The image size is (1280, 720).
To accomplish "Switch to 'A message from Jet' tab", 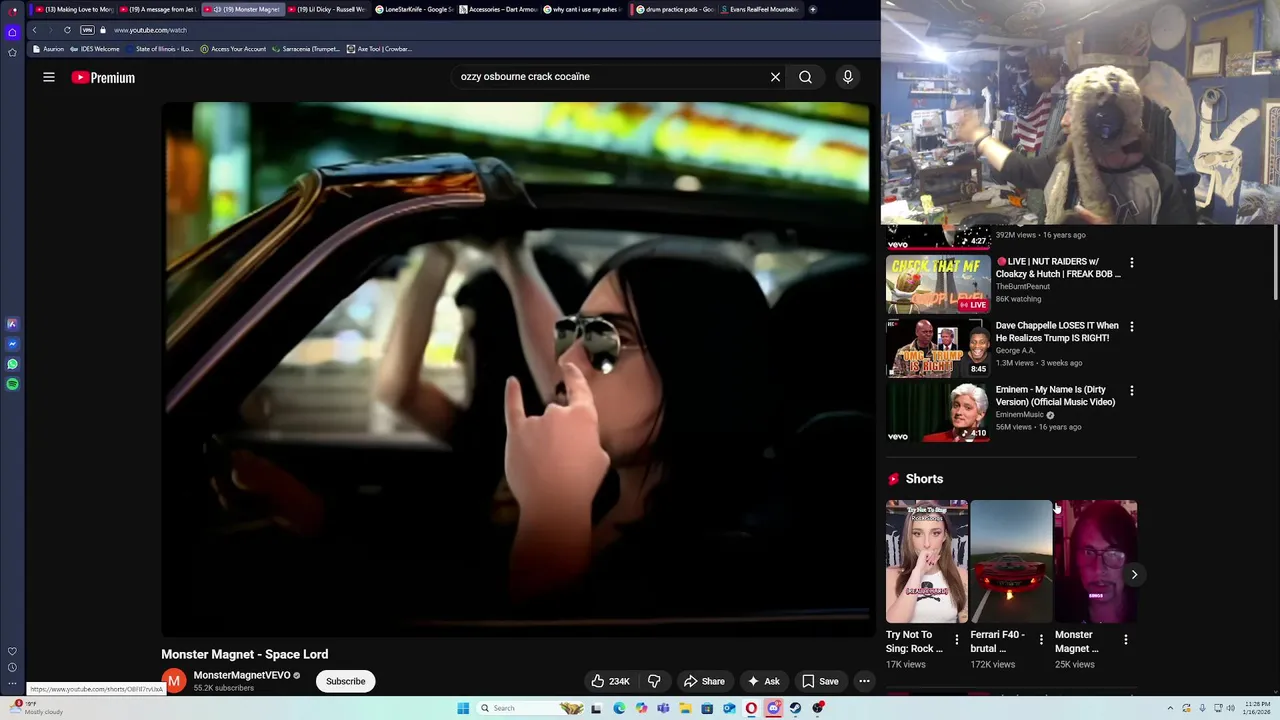I will (160, 9).
